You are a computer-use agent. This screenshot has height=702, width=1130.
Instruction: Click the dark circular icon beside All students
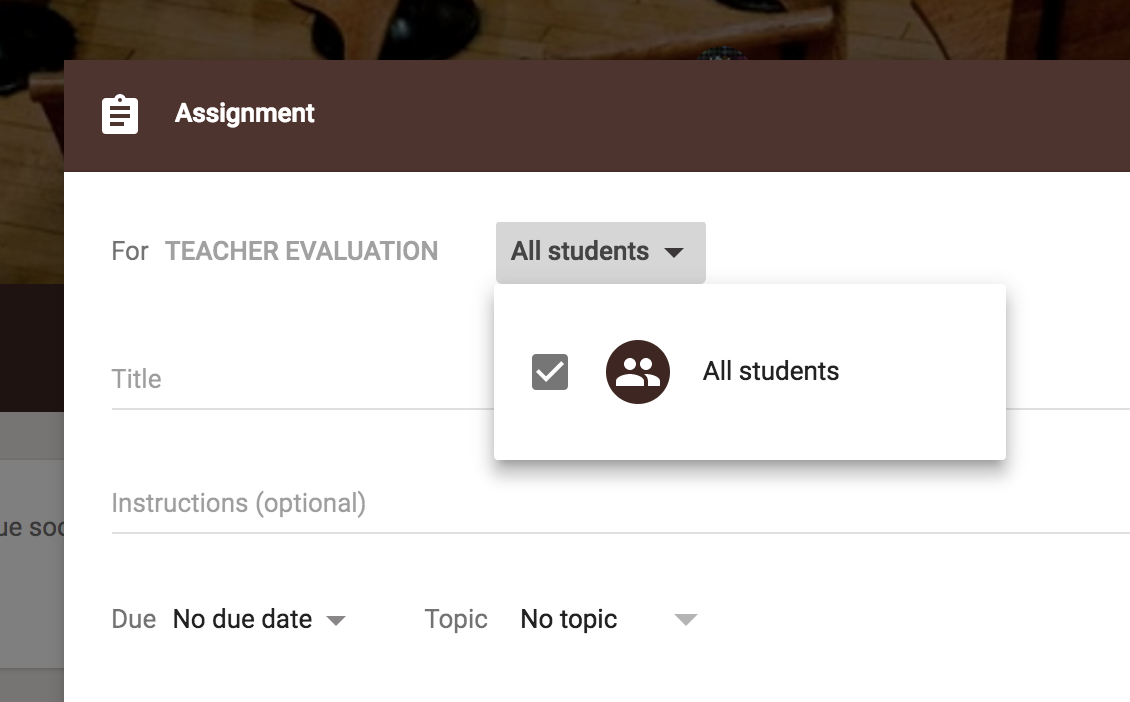[x=638, y=371]
